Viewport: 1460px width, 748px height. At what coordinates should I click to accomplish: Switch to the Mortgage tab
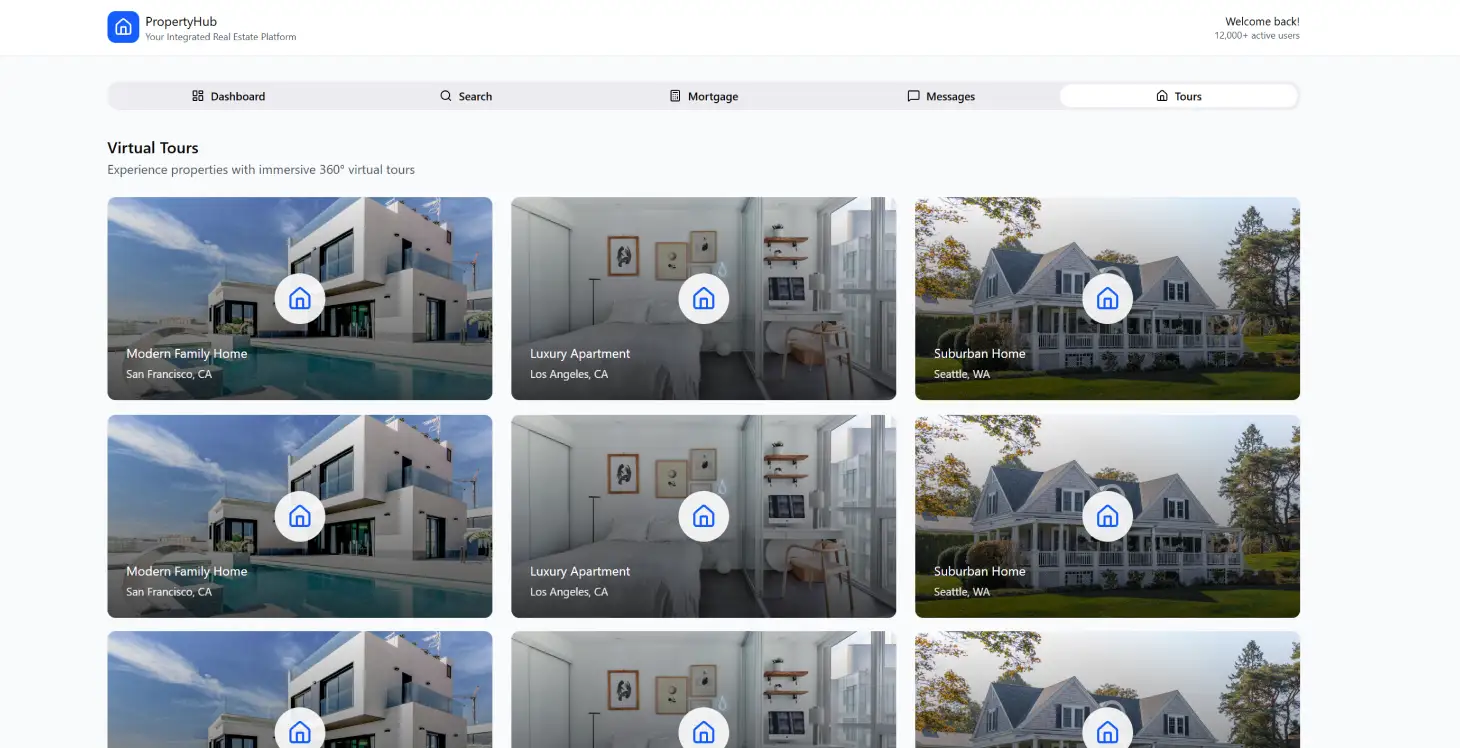coord(704,96)
